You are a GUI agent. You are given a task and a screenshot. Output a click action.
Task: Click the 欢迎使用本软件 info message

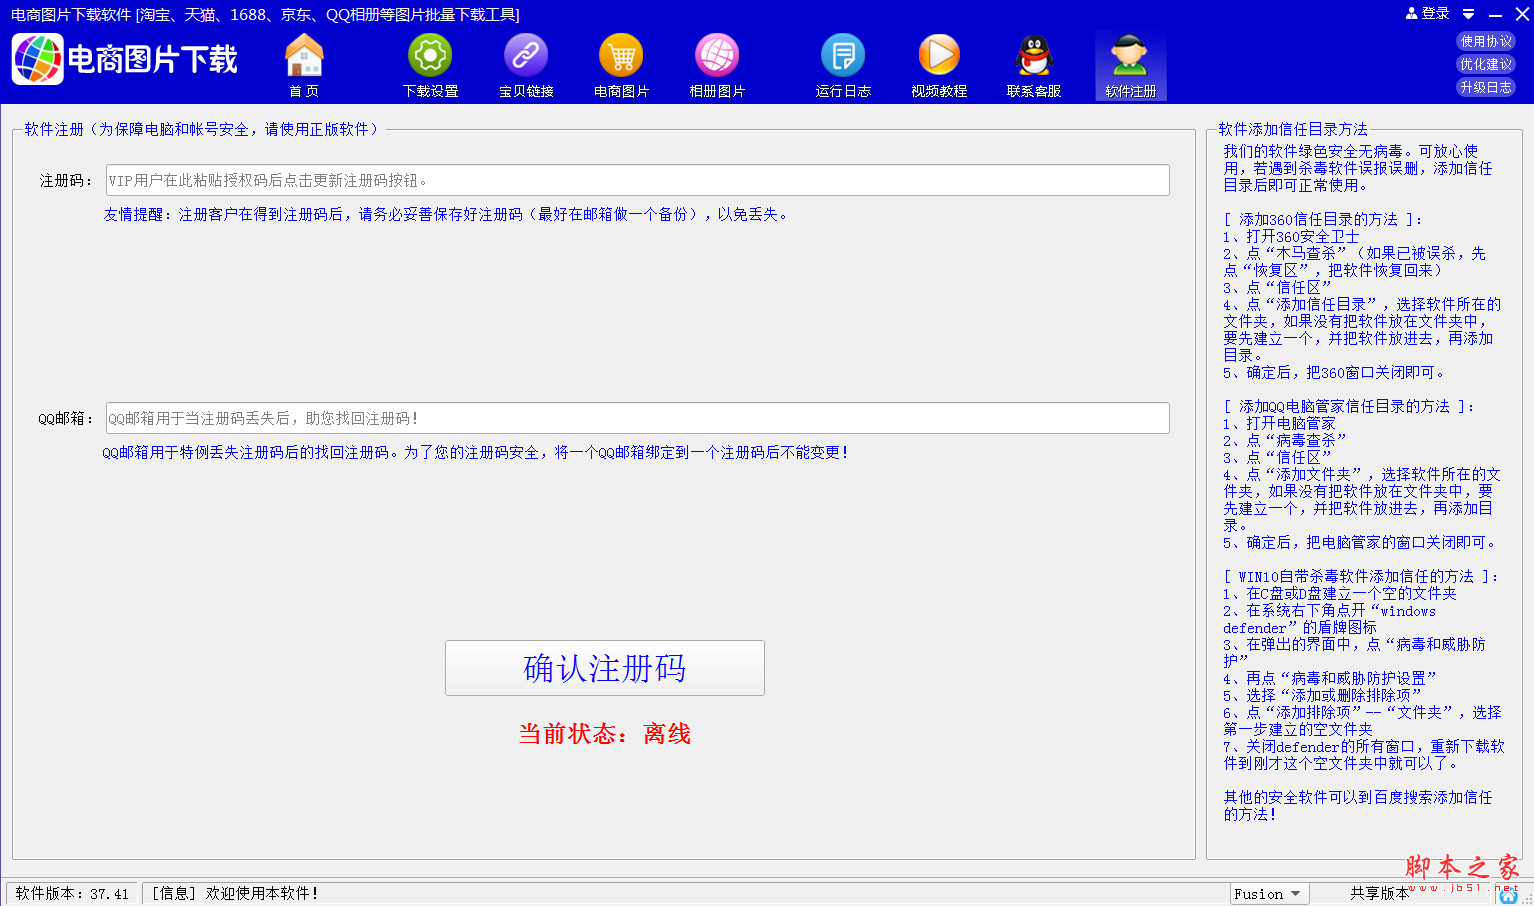235,894
